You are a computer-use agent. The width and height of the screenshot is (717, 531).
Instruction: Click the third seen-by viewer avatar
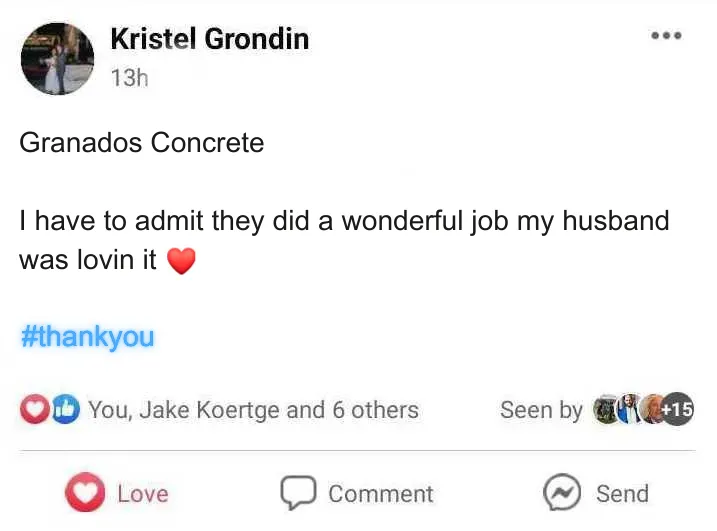click(x=652, y=409)
